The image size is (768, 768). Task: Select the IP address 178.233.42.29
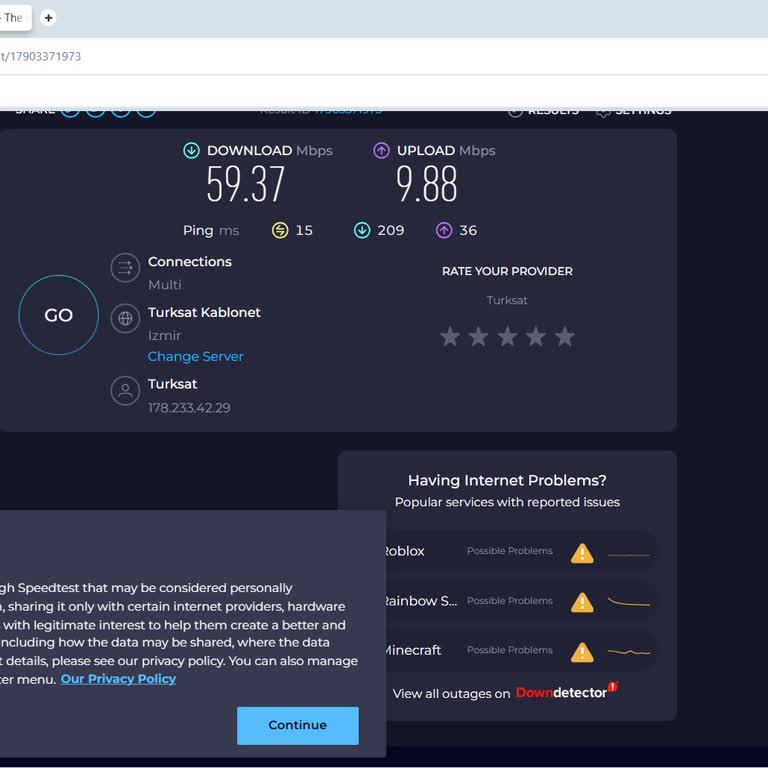(x=189, y=408)
